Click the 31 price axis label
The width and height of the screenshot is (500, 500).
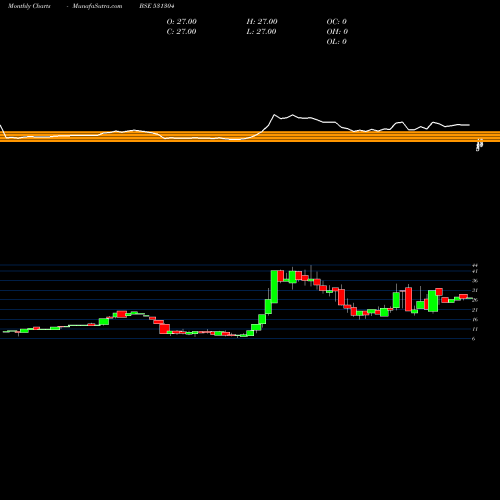pos(475,291)
